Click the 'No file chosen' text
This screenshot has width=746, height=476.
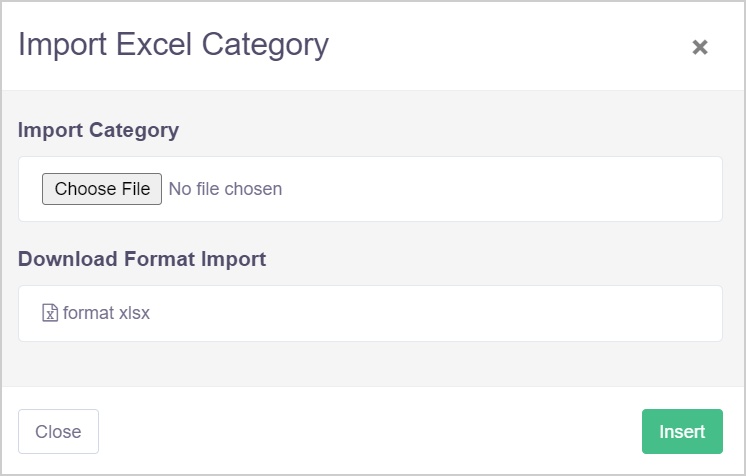[225, 189]
